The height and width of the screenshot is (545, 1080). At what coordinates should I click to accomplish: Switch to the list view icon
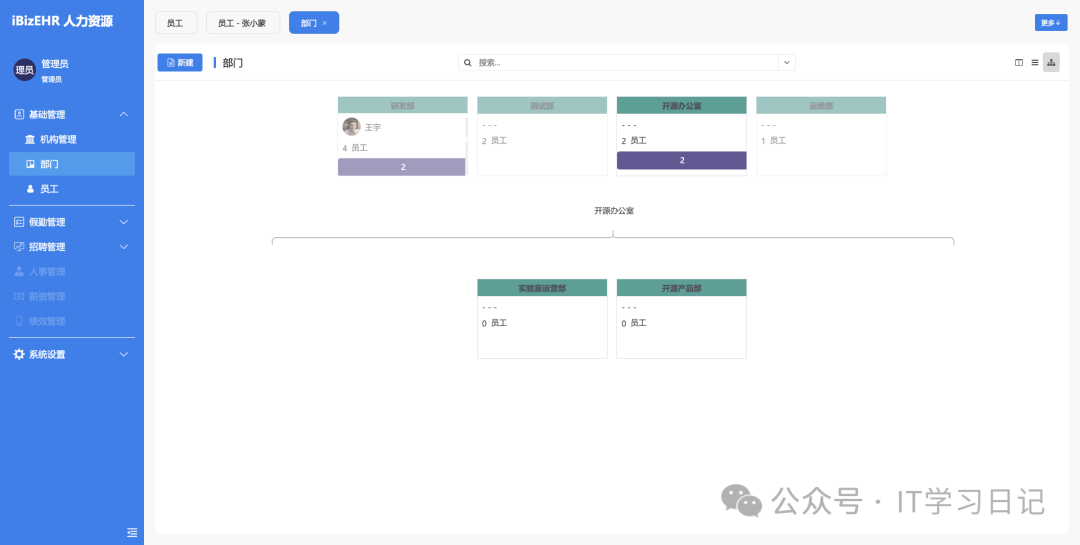1035,63
